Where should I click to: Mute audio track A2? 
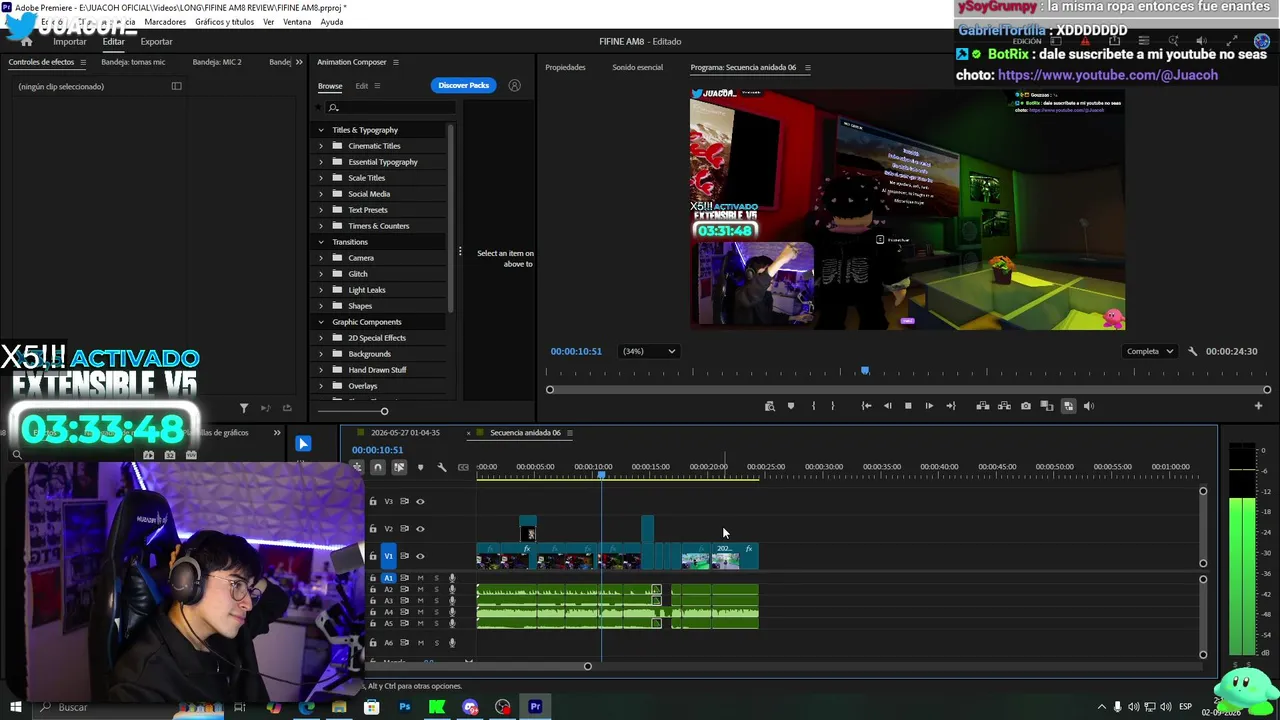[x=420, y=589]
